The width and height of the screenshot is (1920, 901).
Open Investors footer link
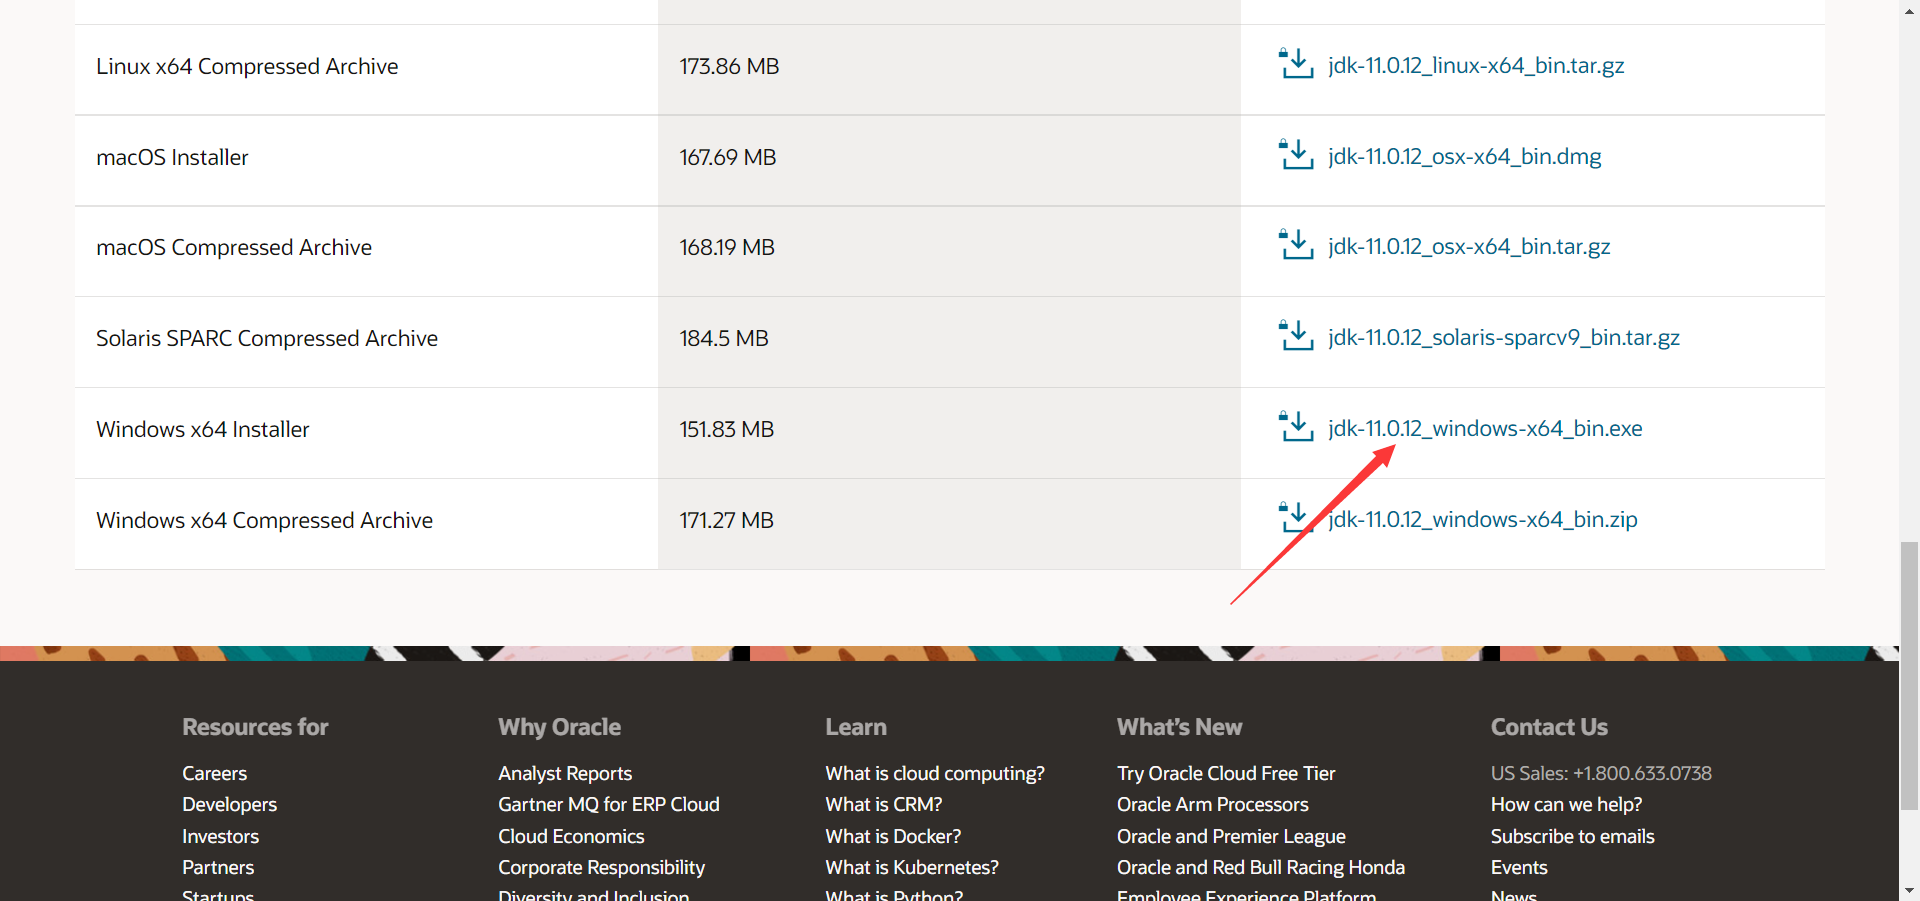click(x=220, y=836)
